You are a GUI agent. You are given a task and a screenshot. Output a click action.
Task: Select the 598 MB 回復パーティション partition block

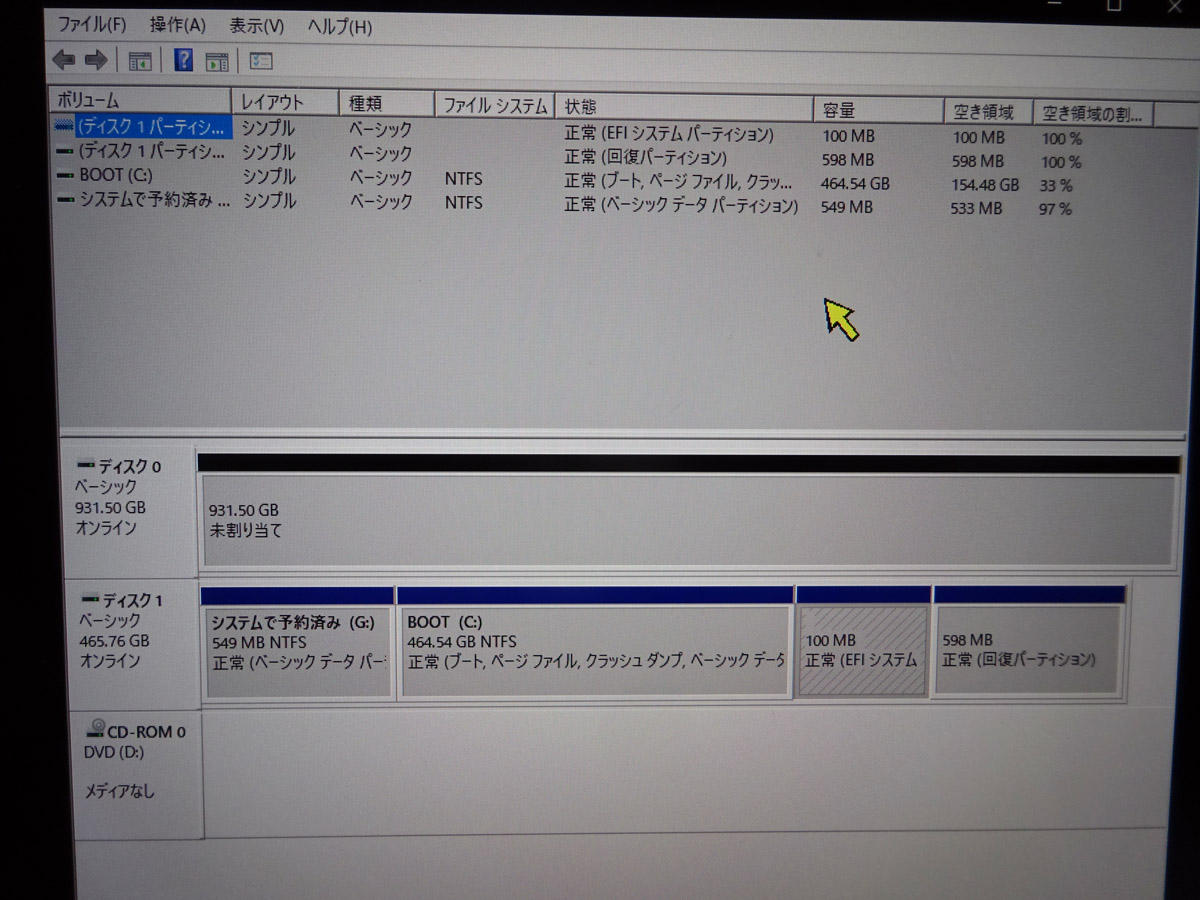click(x=1028, y=650)
